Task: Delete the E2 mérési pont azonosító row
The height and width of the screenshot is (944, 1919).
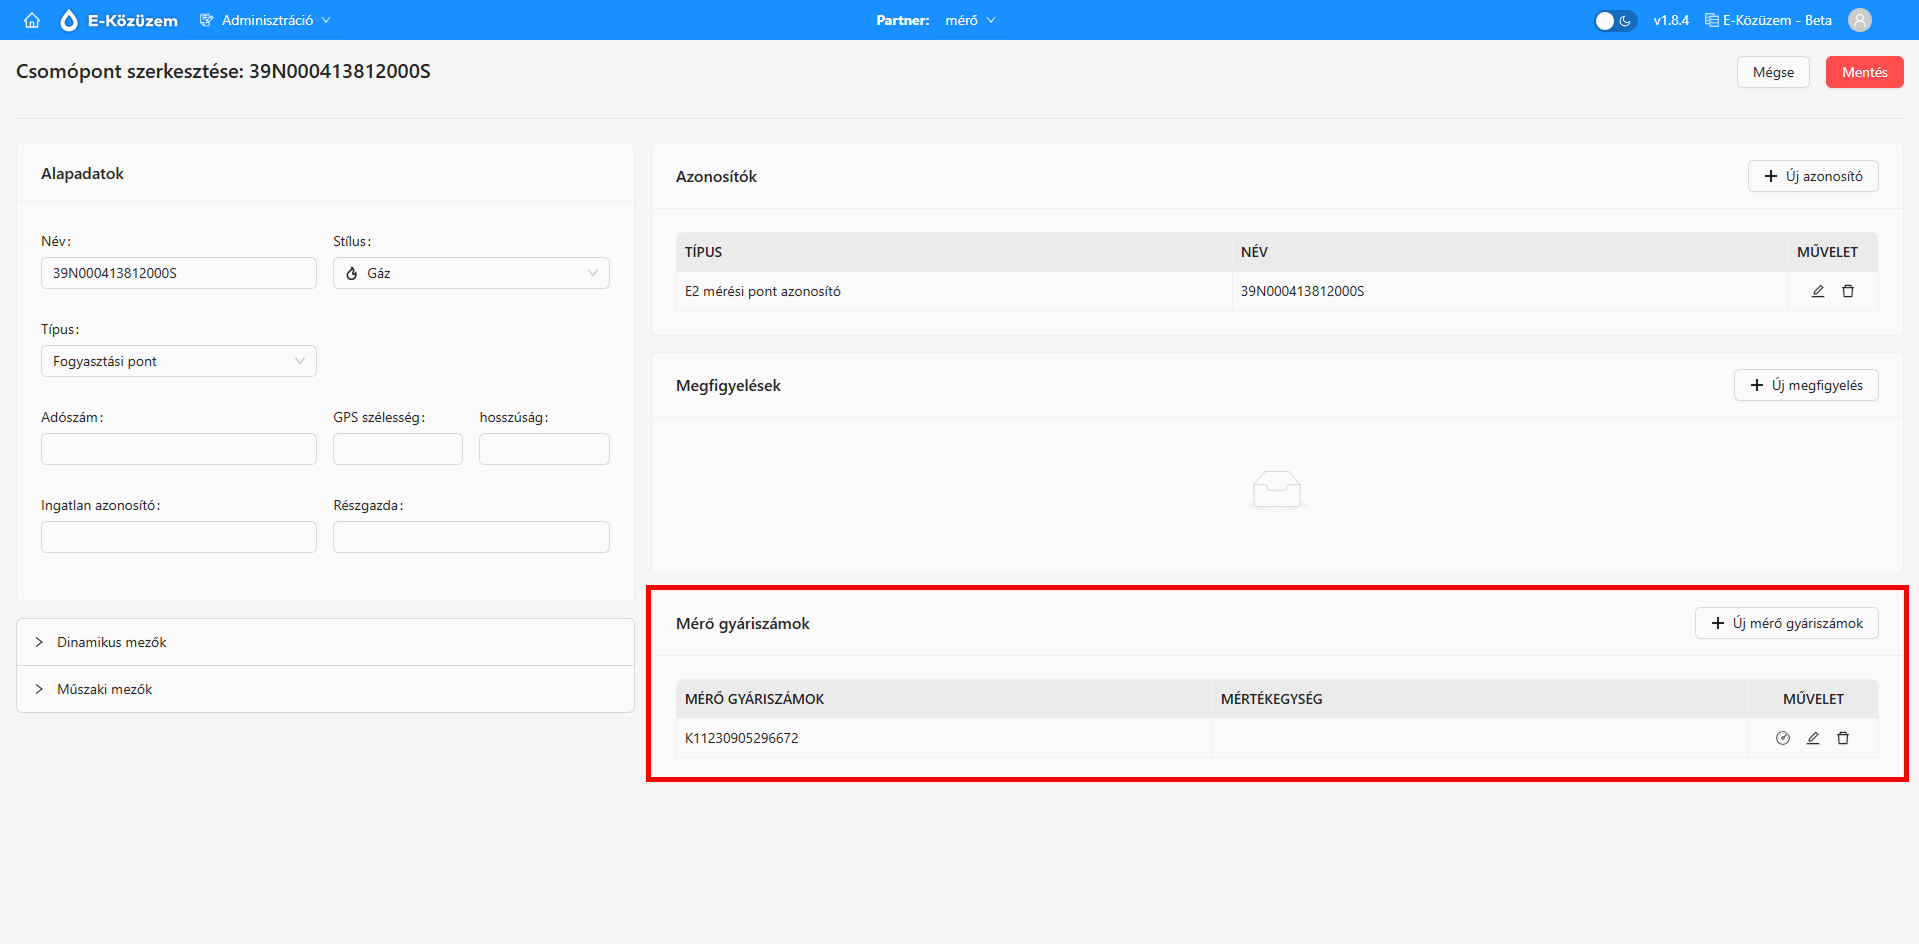Action: click(x=1847, y=291)
